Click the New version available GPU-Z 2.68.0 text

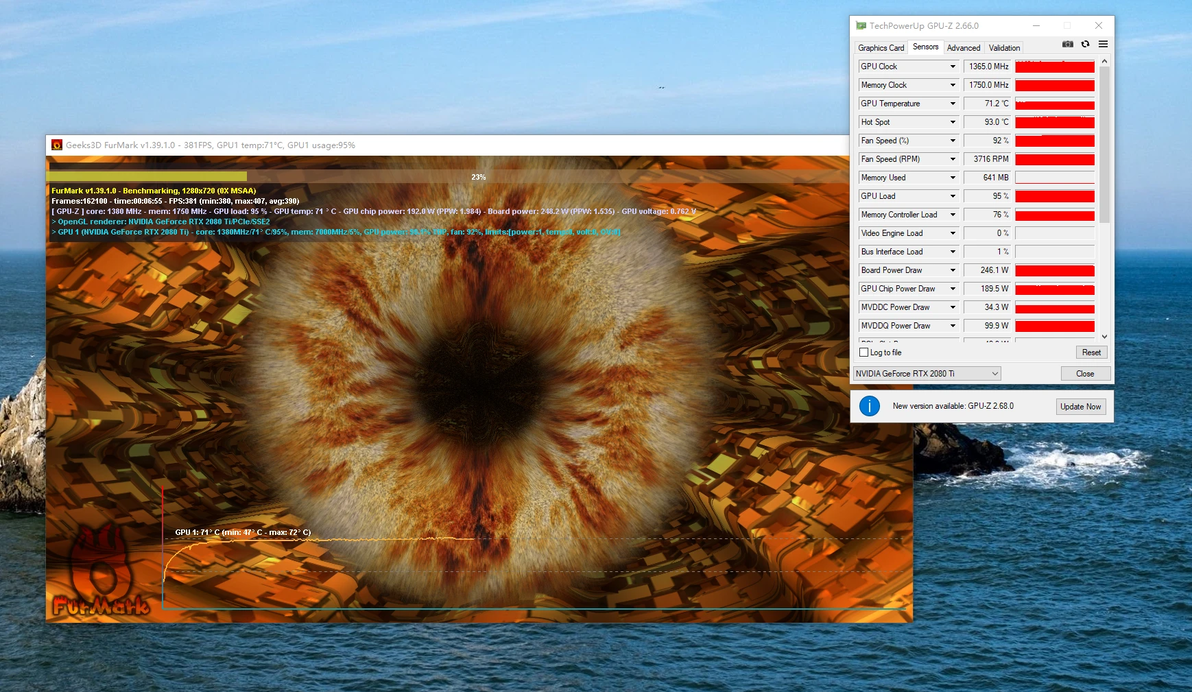(953, 406)
